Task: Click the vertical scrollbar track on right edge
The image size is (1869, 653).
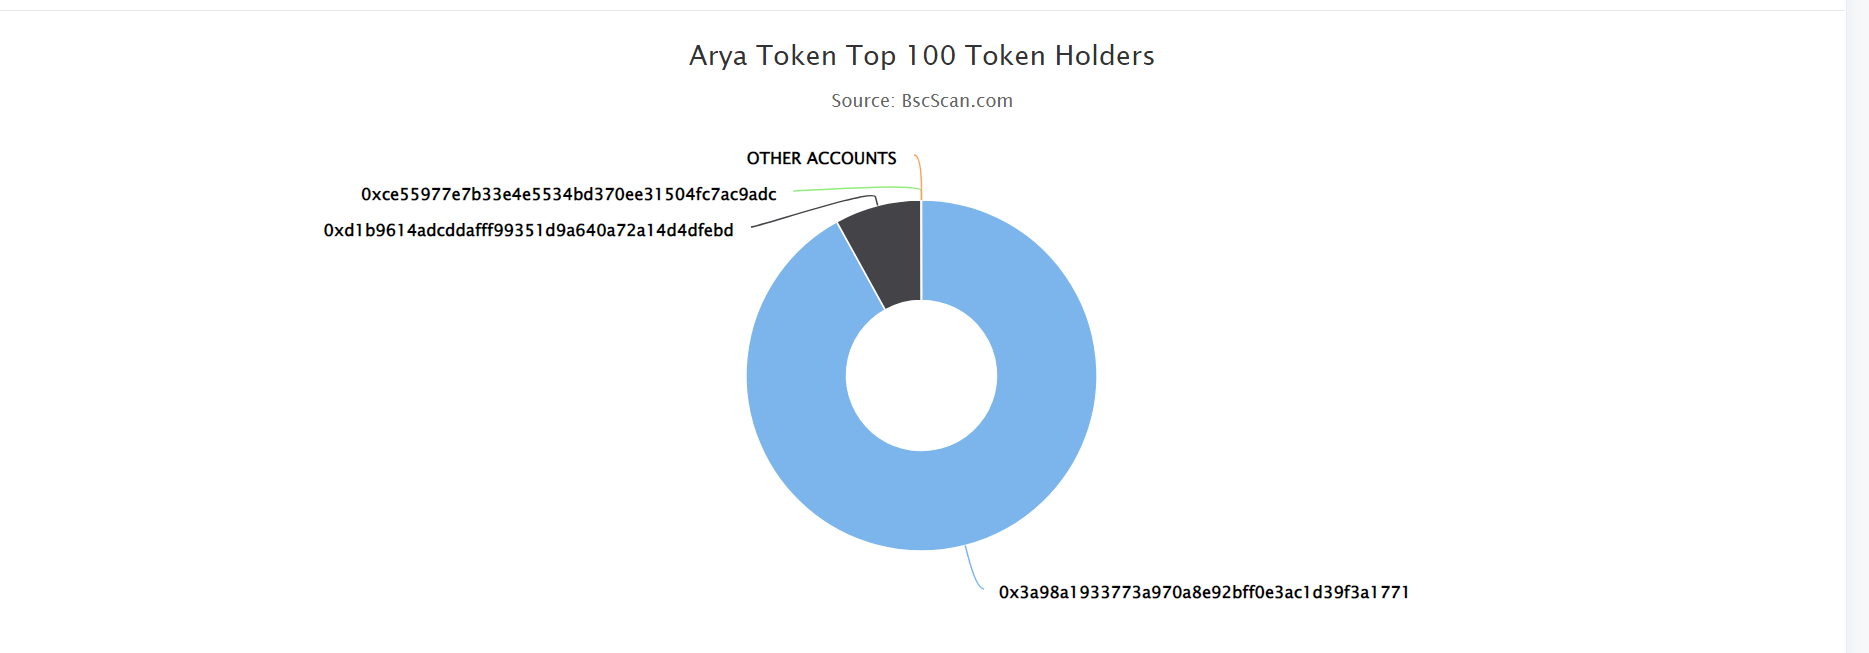Action: pyautogui.click(x=1857, y=326)
